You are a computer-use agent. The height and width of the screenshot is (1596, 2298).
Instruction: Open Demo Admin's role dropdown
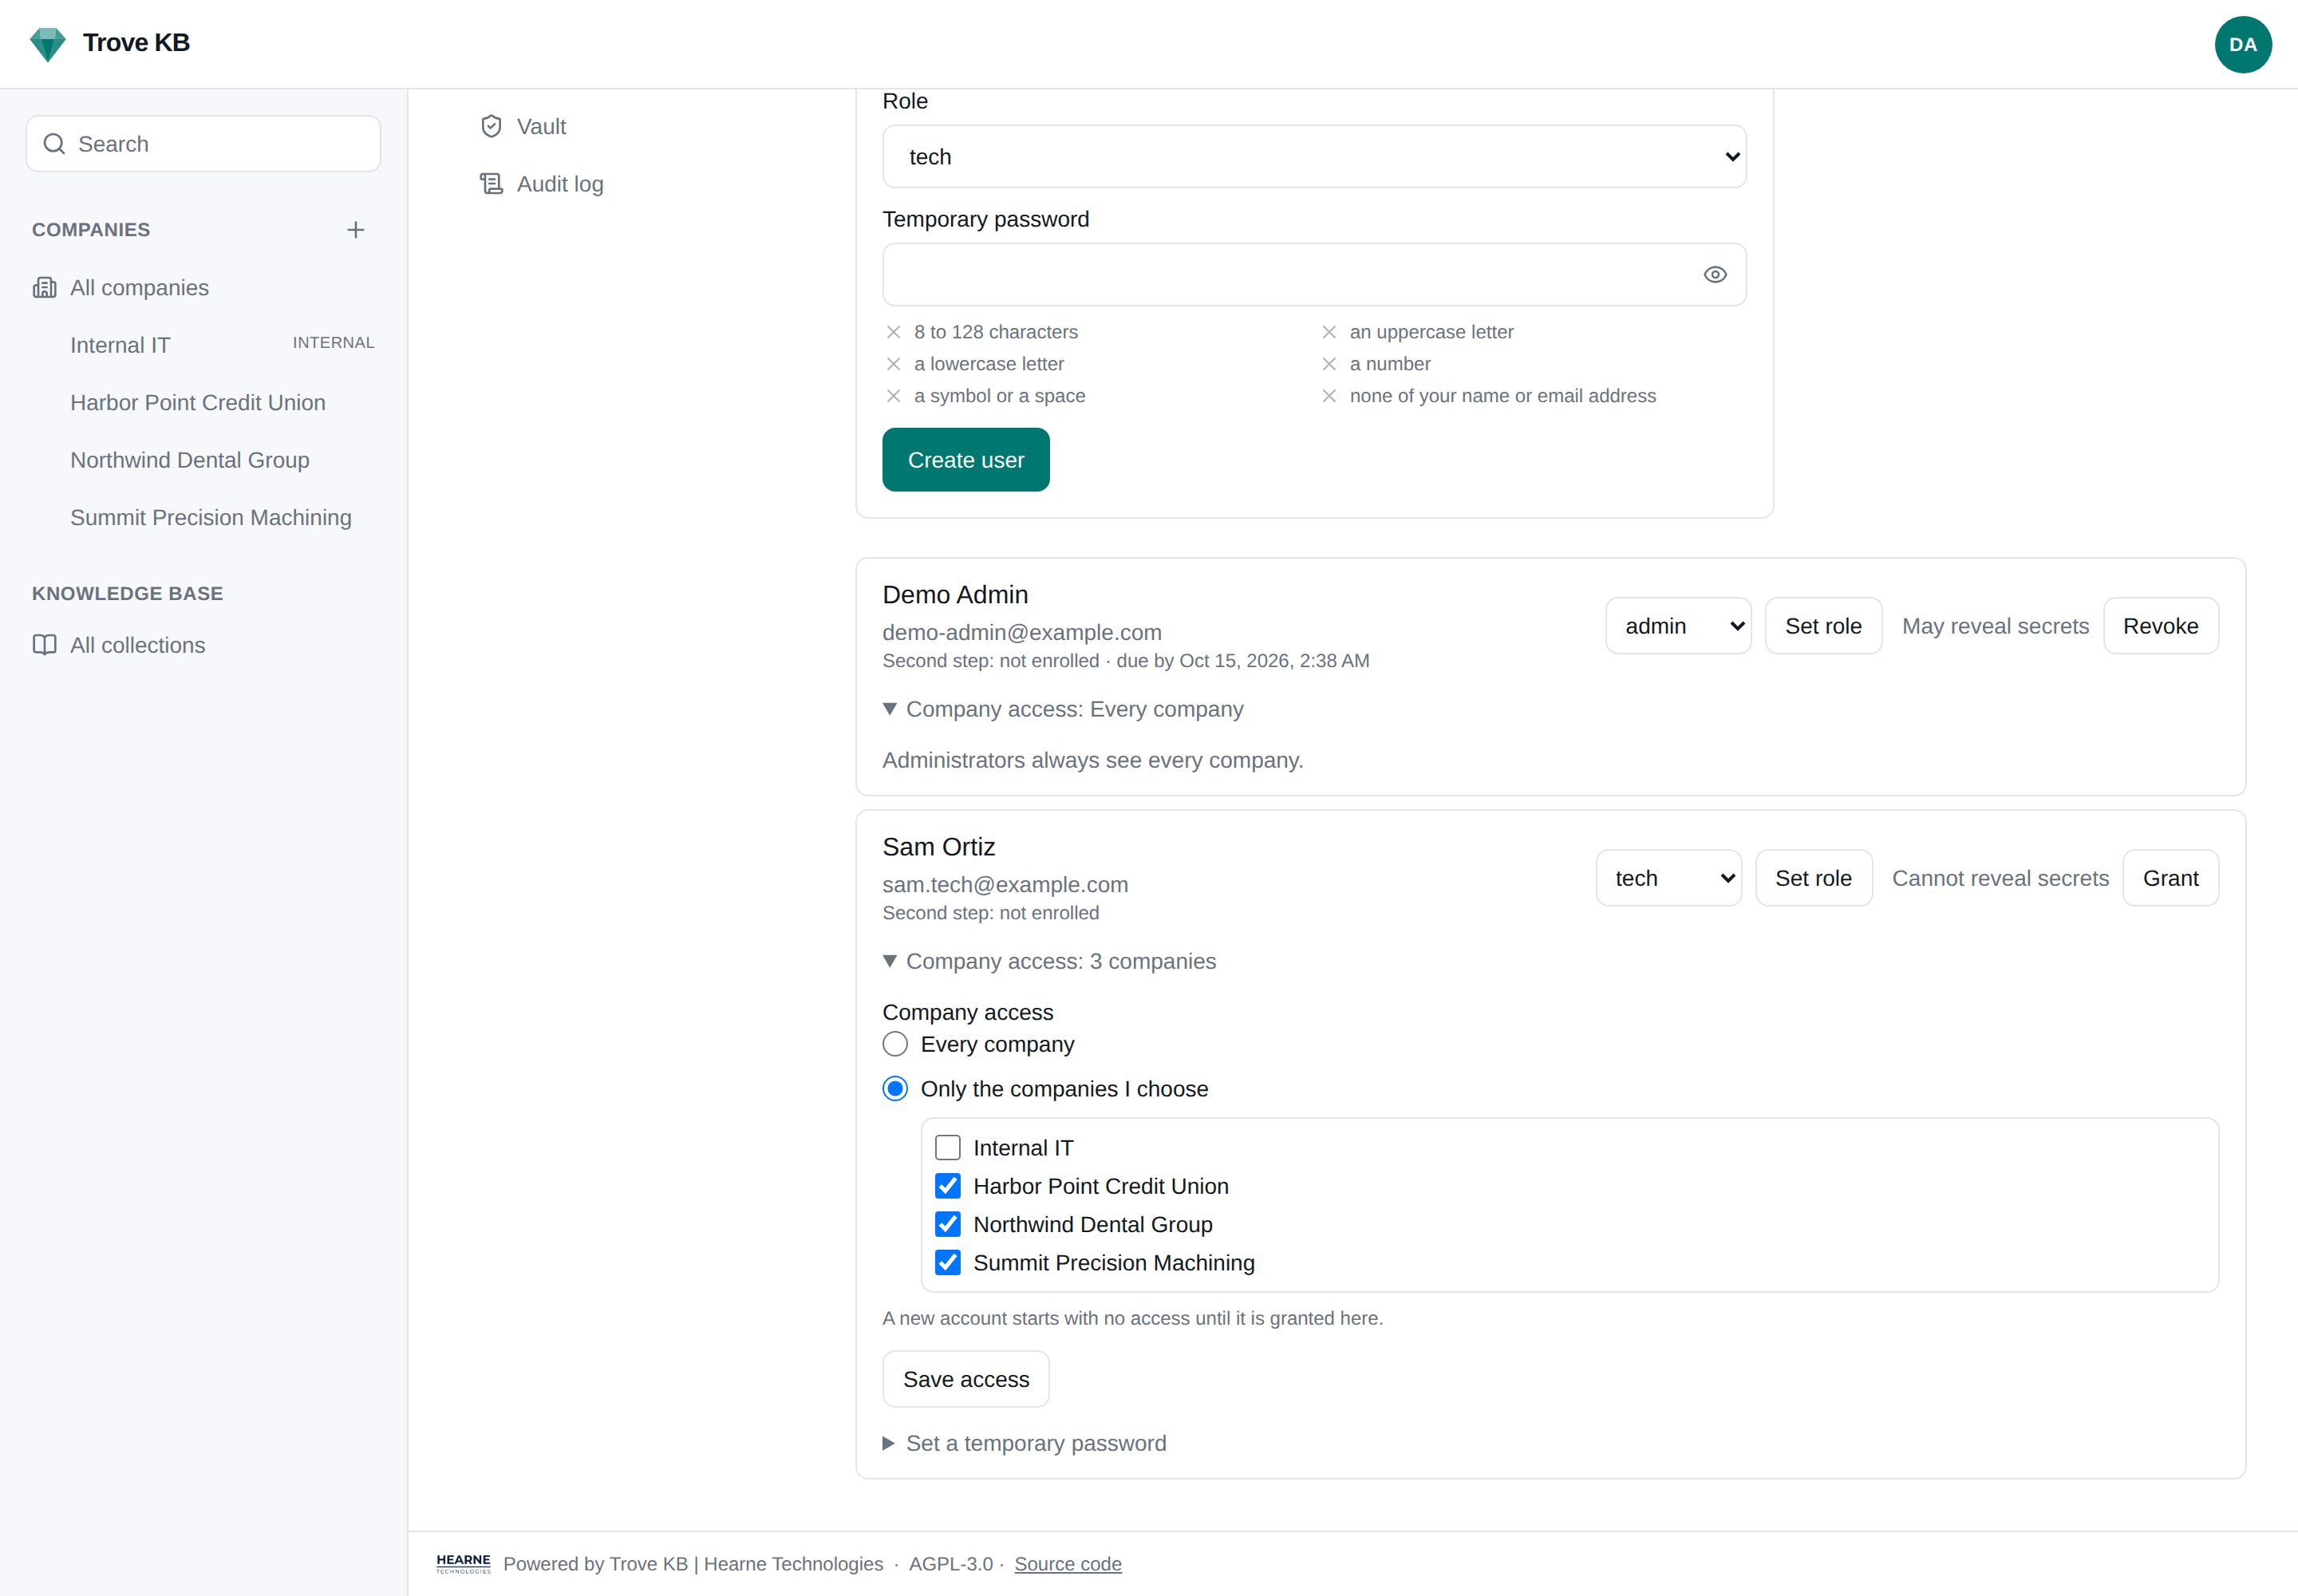(1677, 626)
